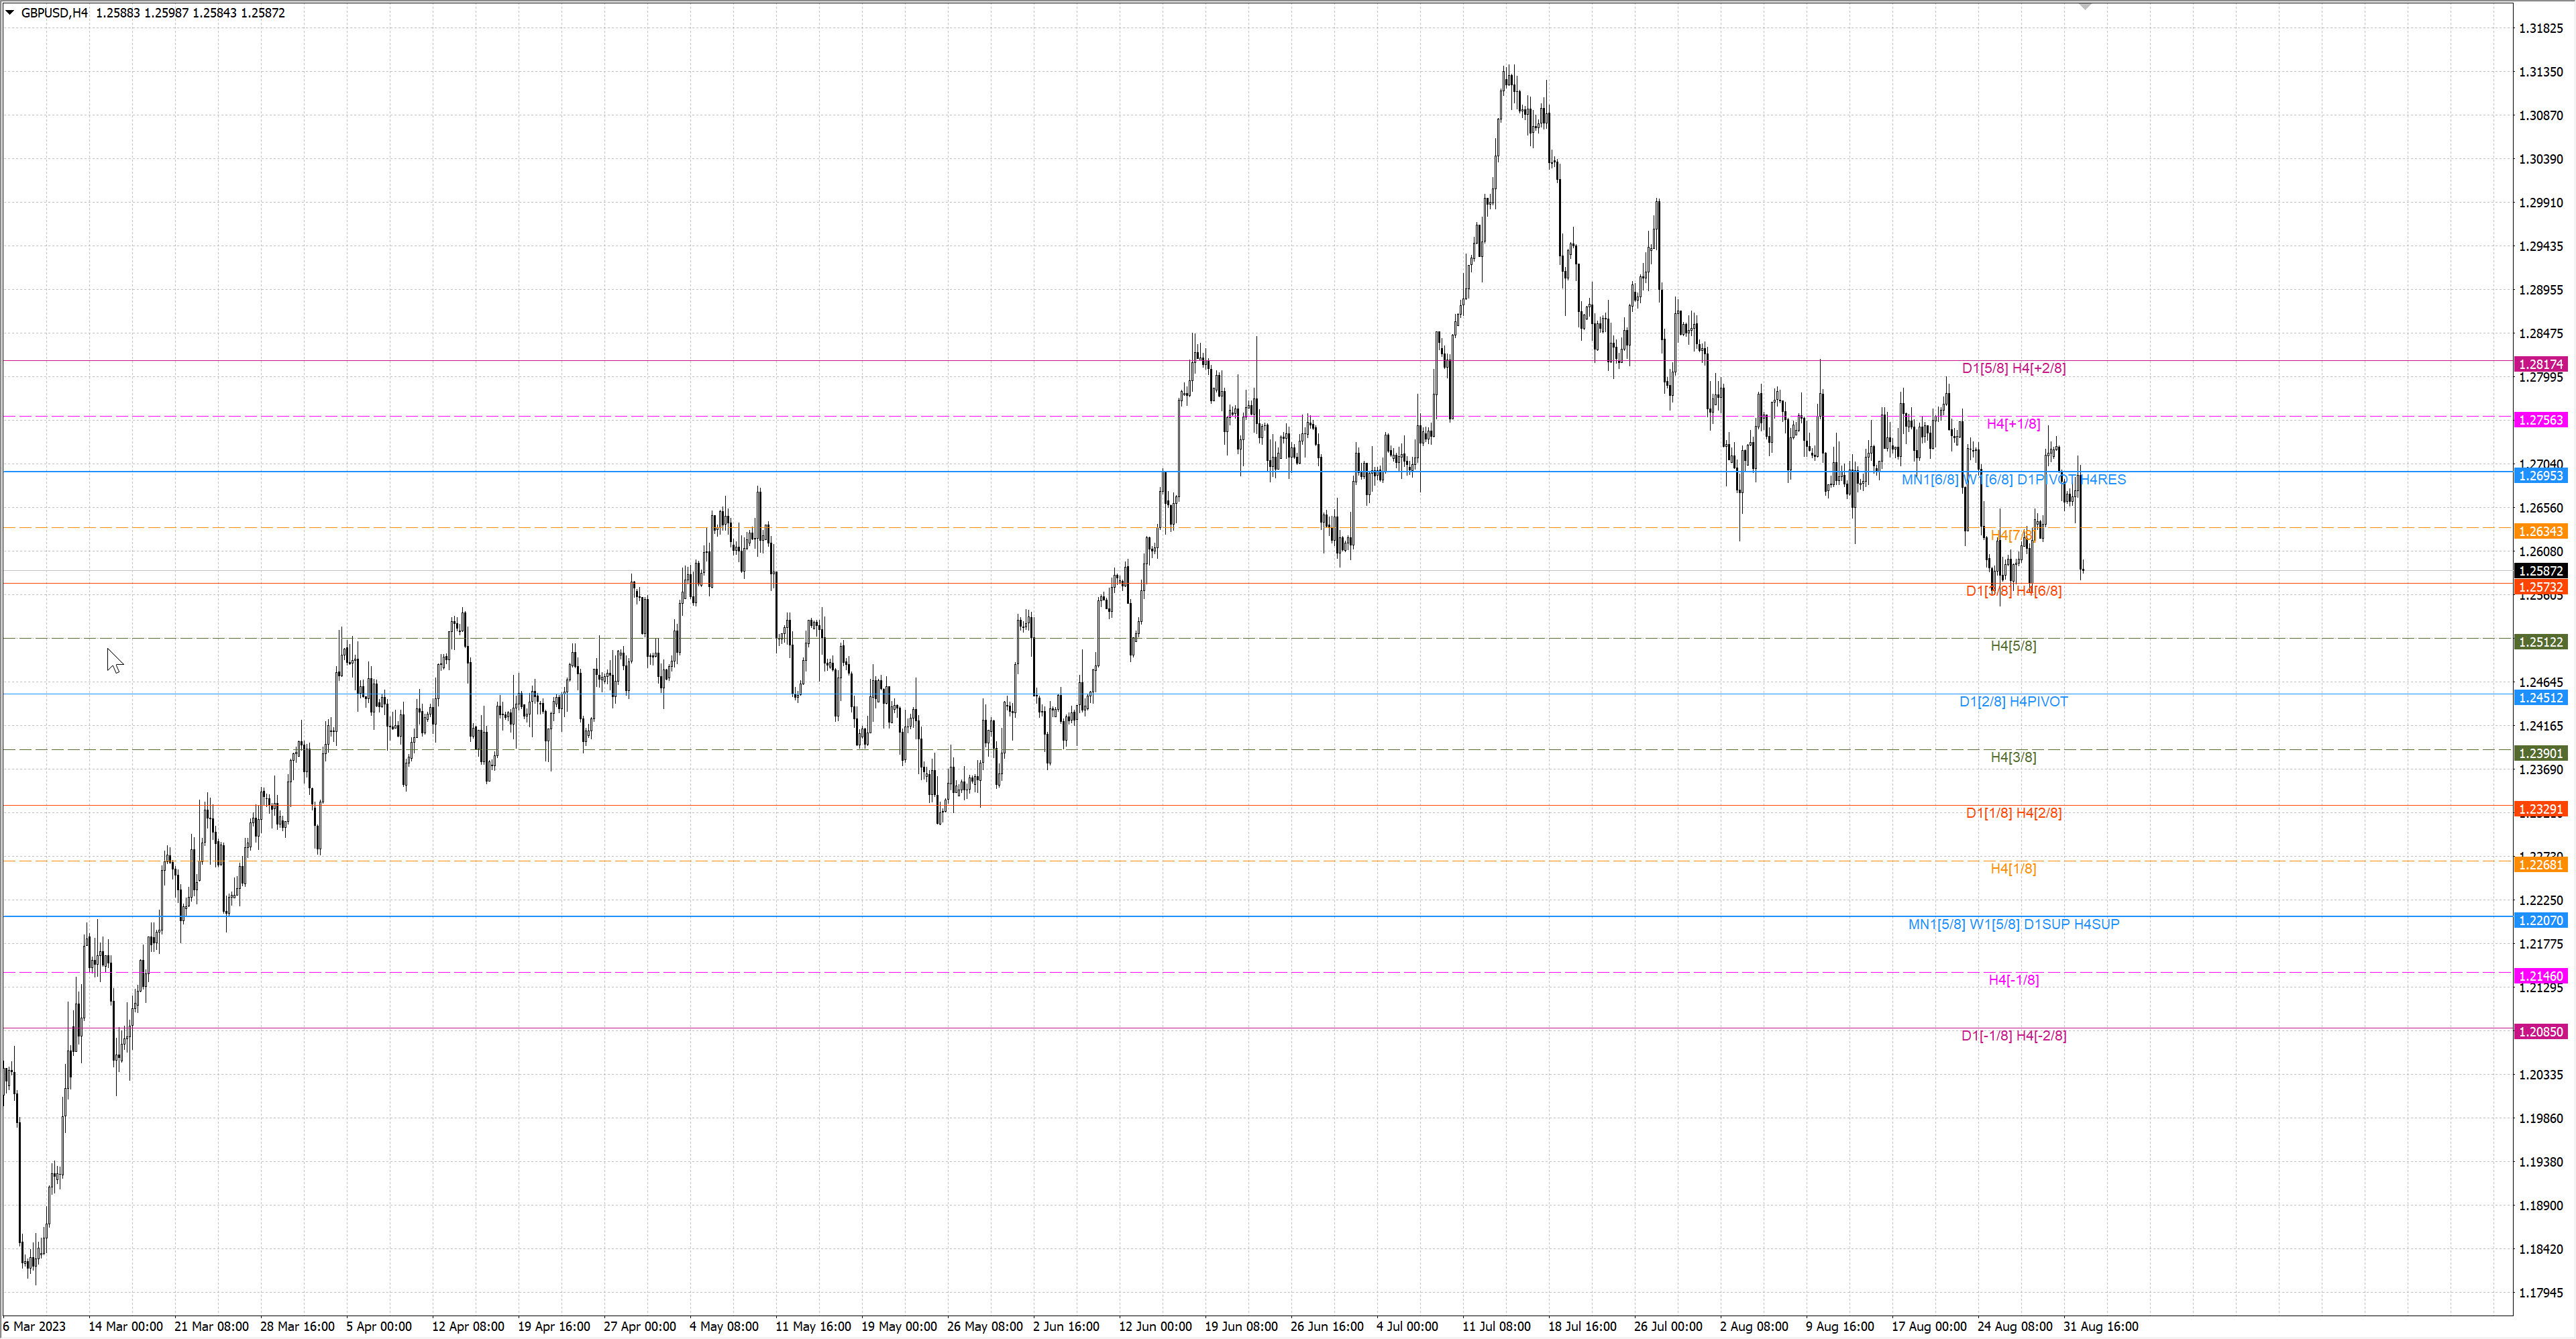Viewport: 2576px width, 1339px height.
Task: Click the blue 1.22070 price tag
Action: tap(2541, 921)
